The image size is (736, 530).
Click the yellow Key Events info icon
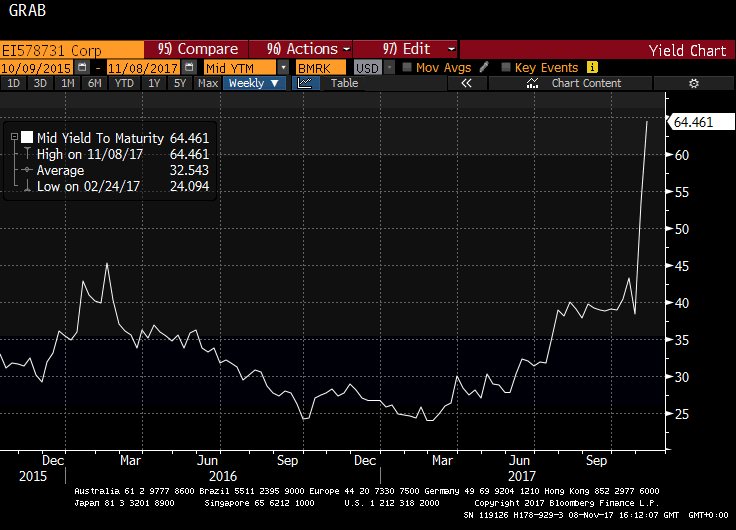[x=592, y=67]
